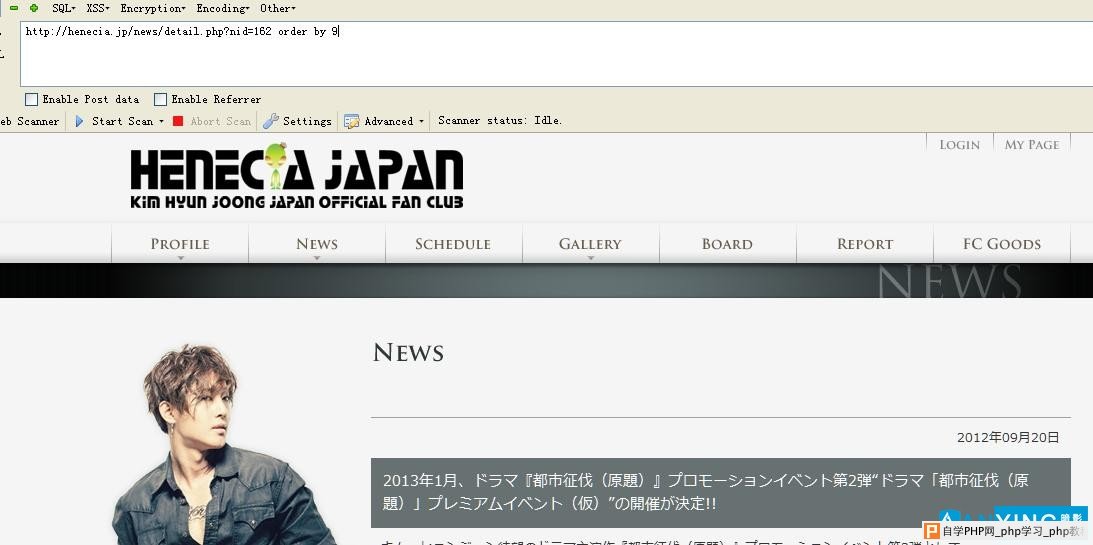Image resolution: width=1093 pixels, height=545 pixels.
Task: Open the Other dropdown menu
Action: [x=277, y=8]
